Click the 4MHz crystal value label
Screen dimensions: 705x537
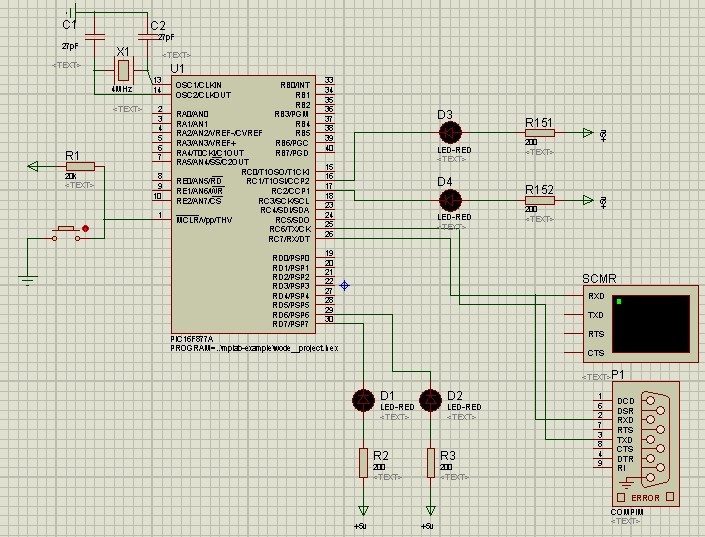122,90
